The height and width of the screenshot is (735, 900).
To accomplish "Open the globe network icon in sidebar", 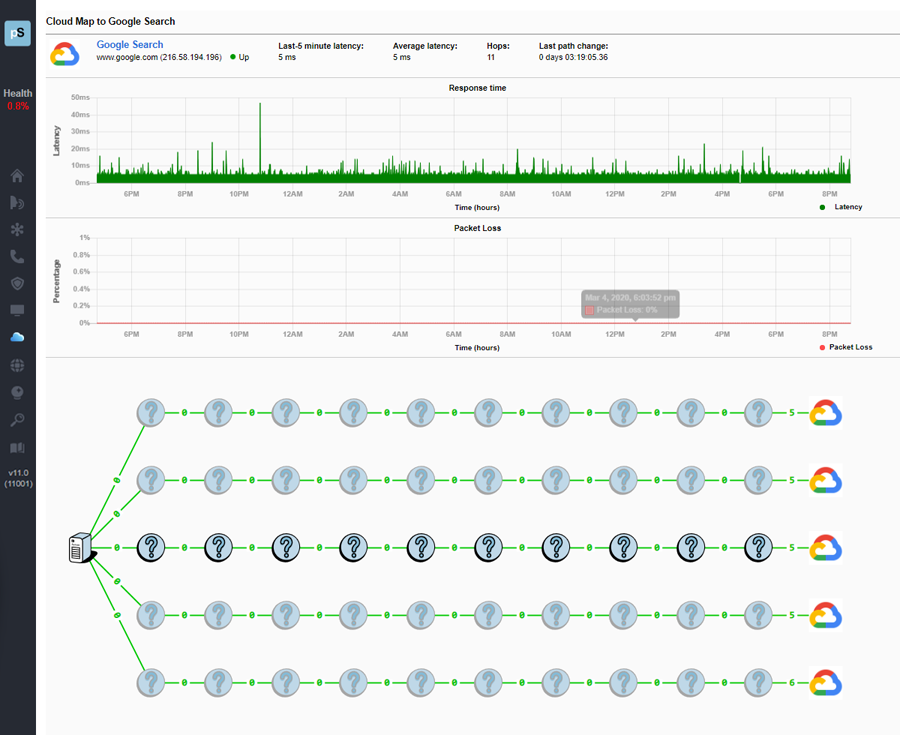I will point(17,365).
